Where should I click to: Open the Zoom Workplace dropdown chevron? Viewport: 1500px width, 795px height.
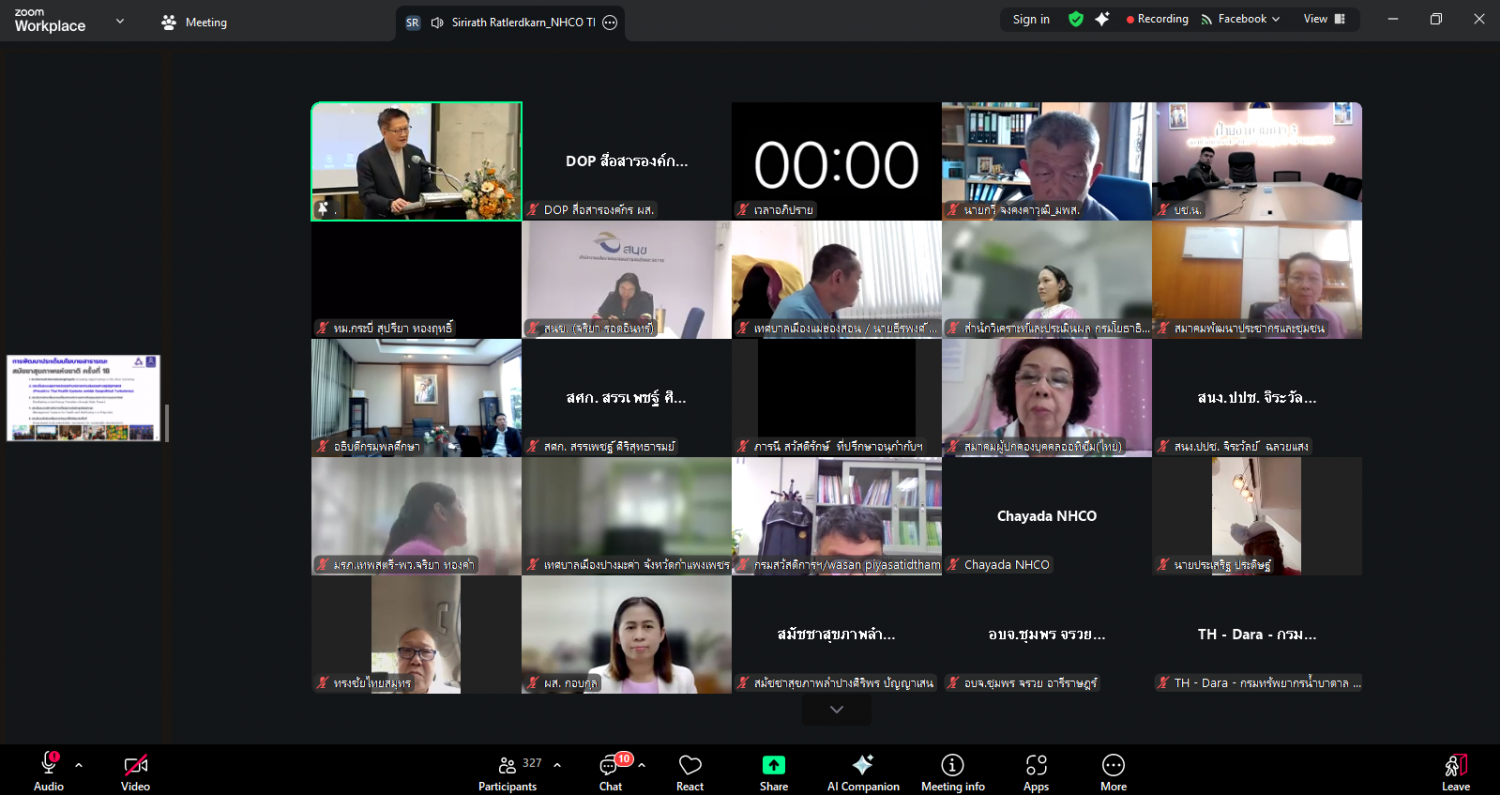click(120, 21)
